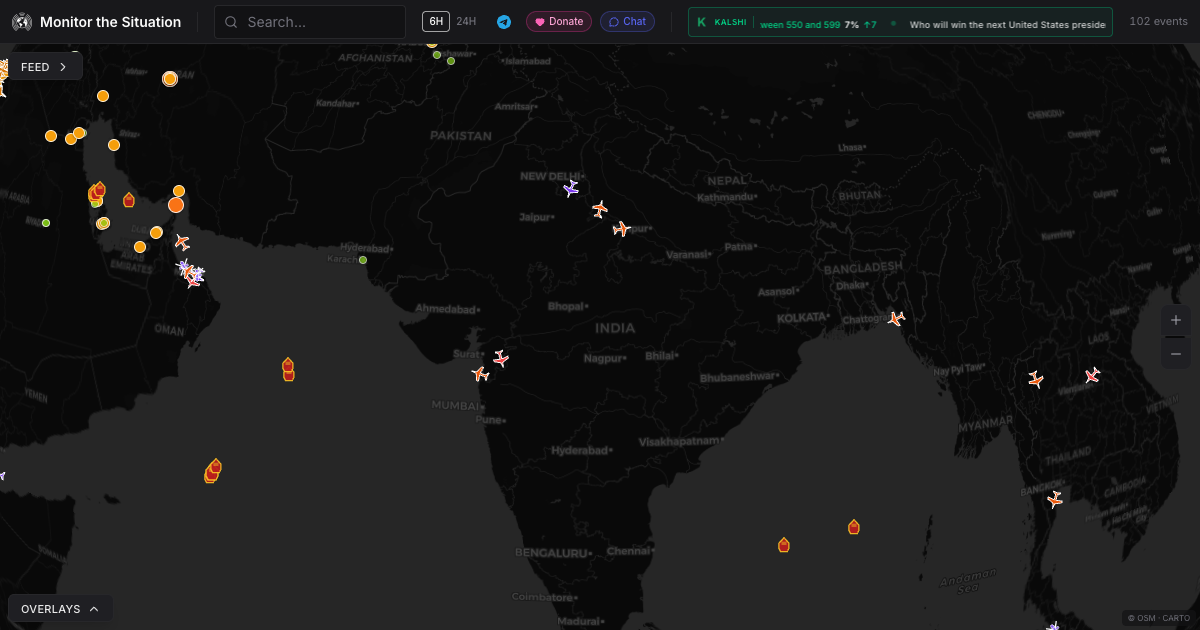Toggle the green event dot near Karachi

click(362, 259)
